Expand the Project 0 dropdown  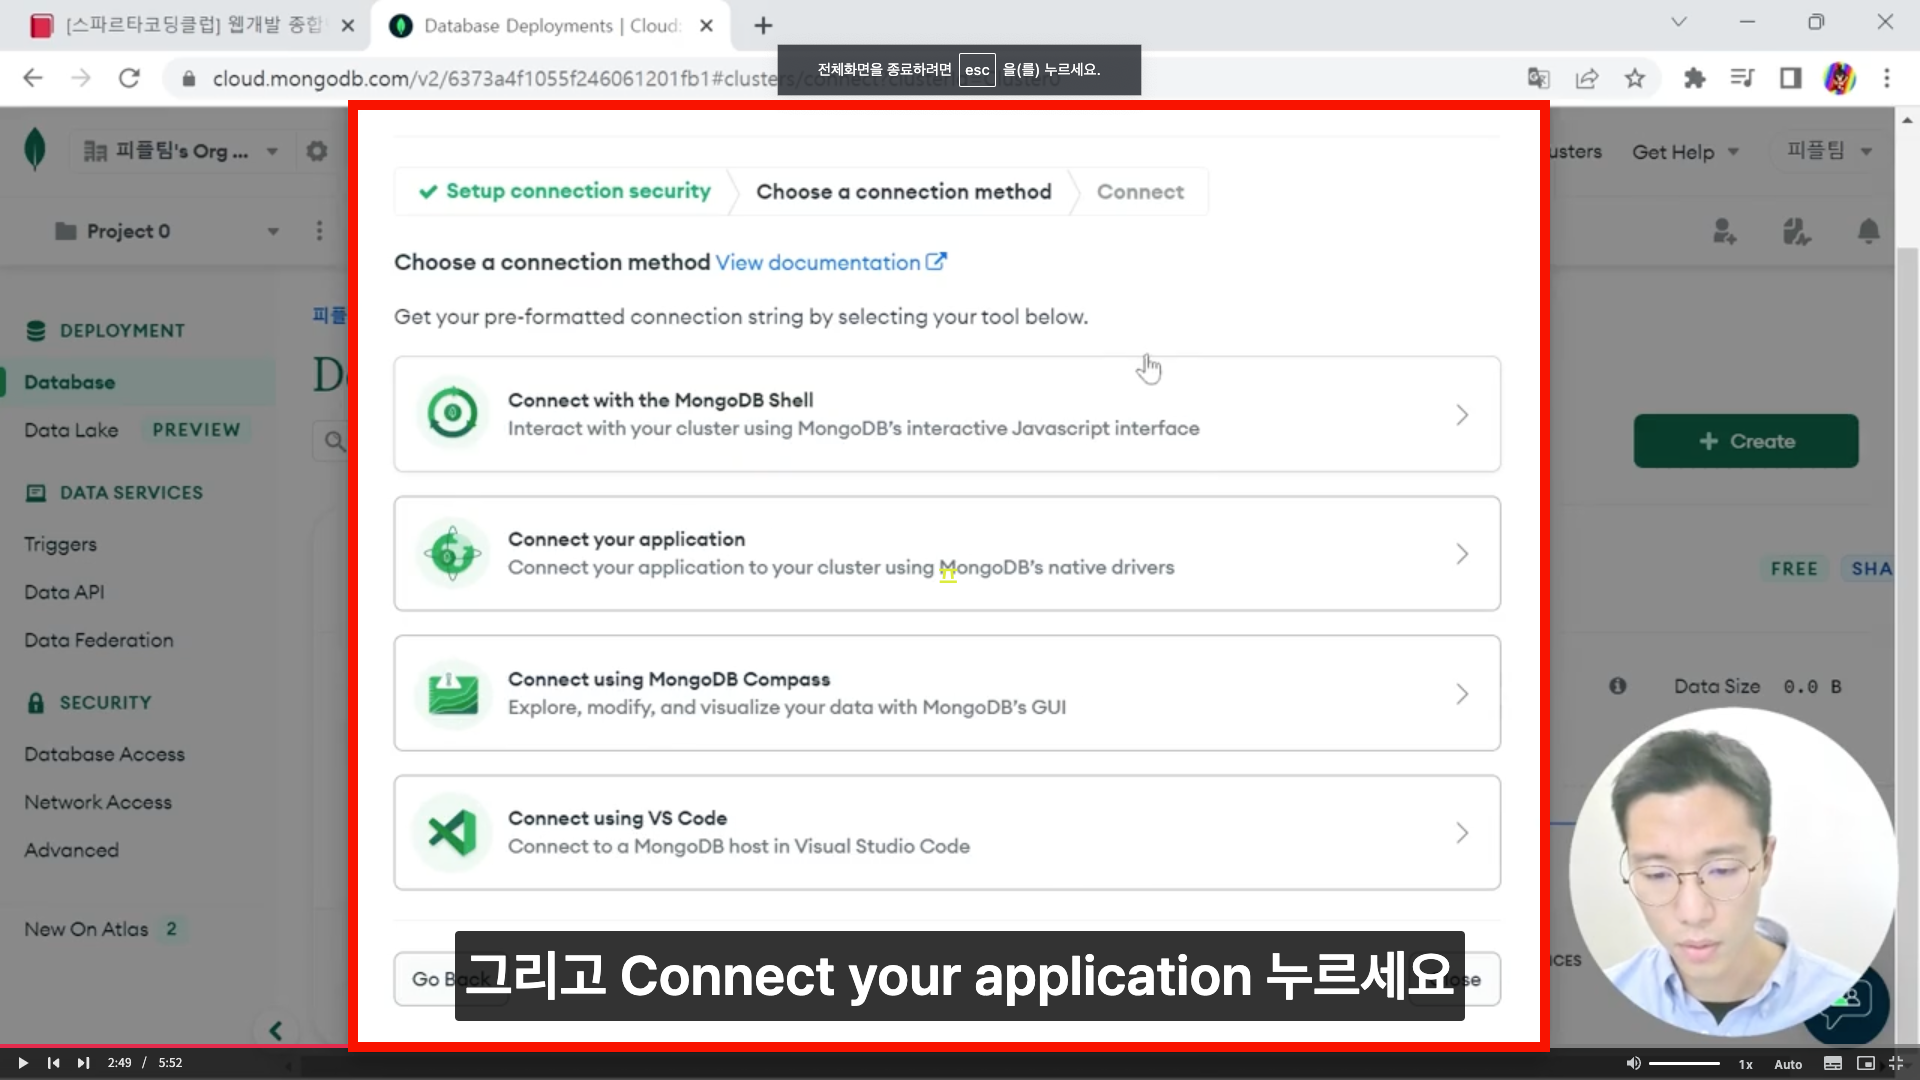click(x=273, y=232)
